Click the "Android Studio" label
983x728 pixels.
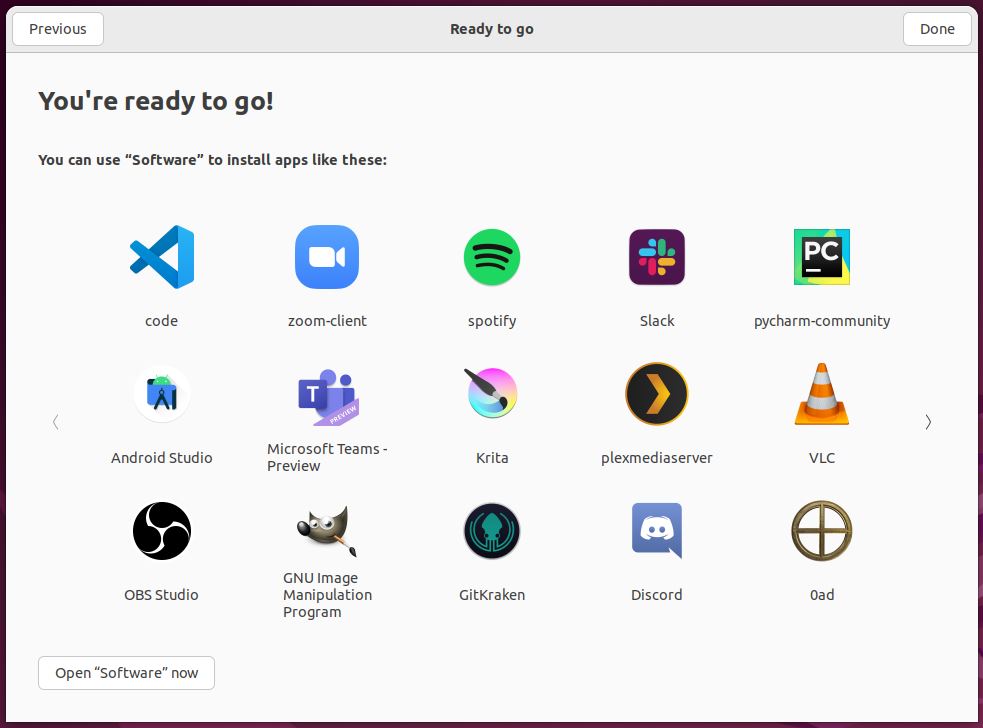coord(162,458)
